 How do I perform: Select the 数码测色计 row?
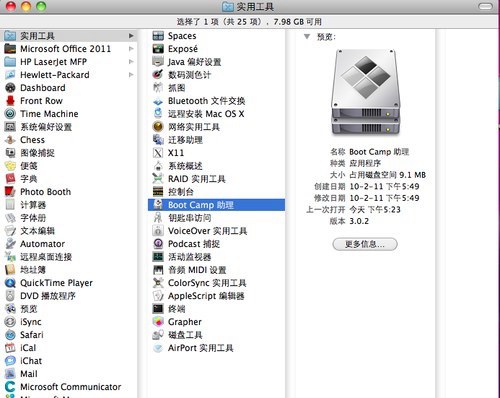point(216,75)
